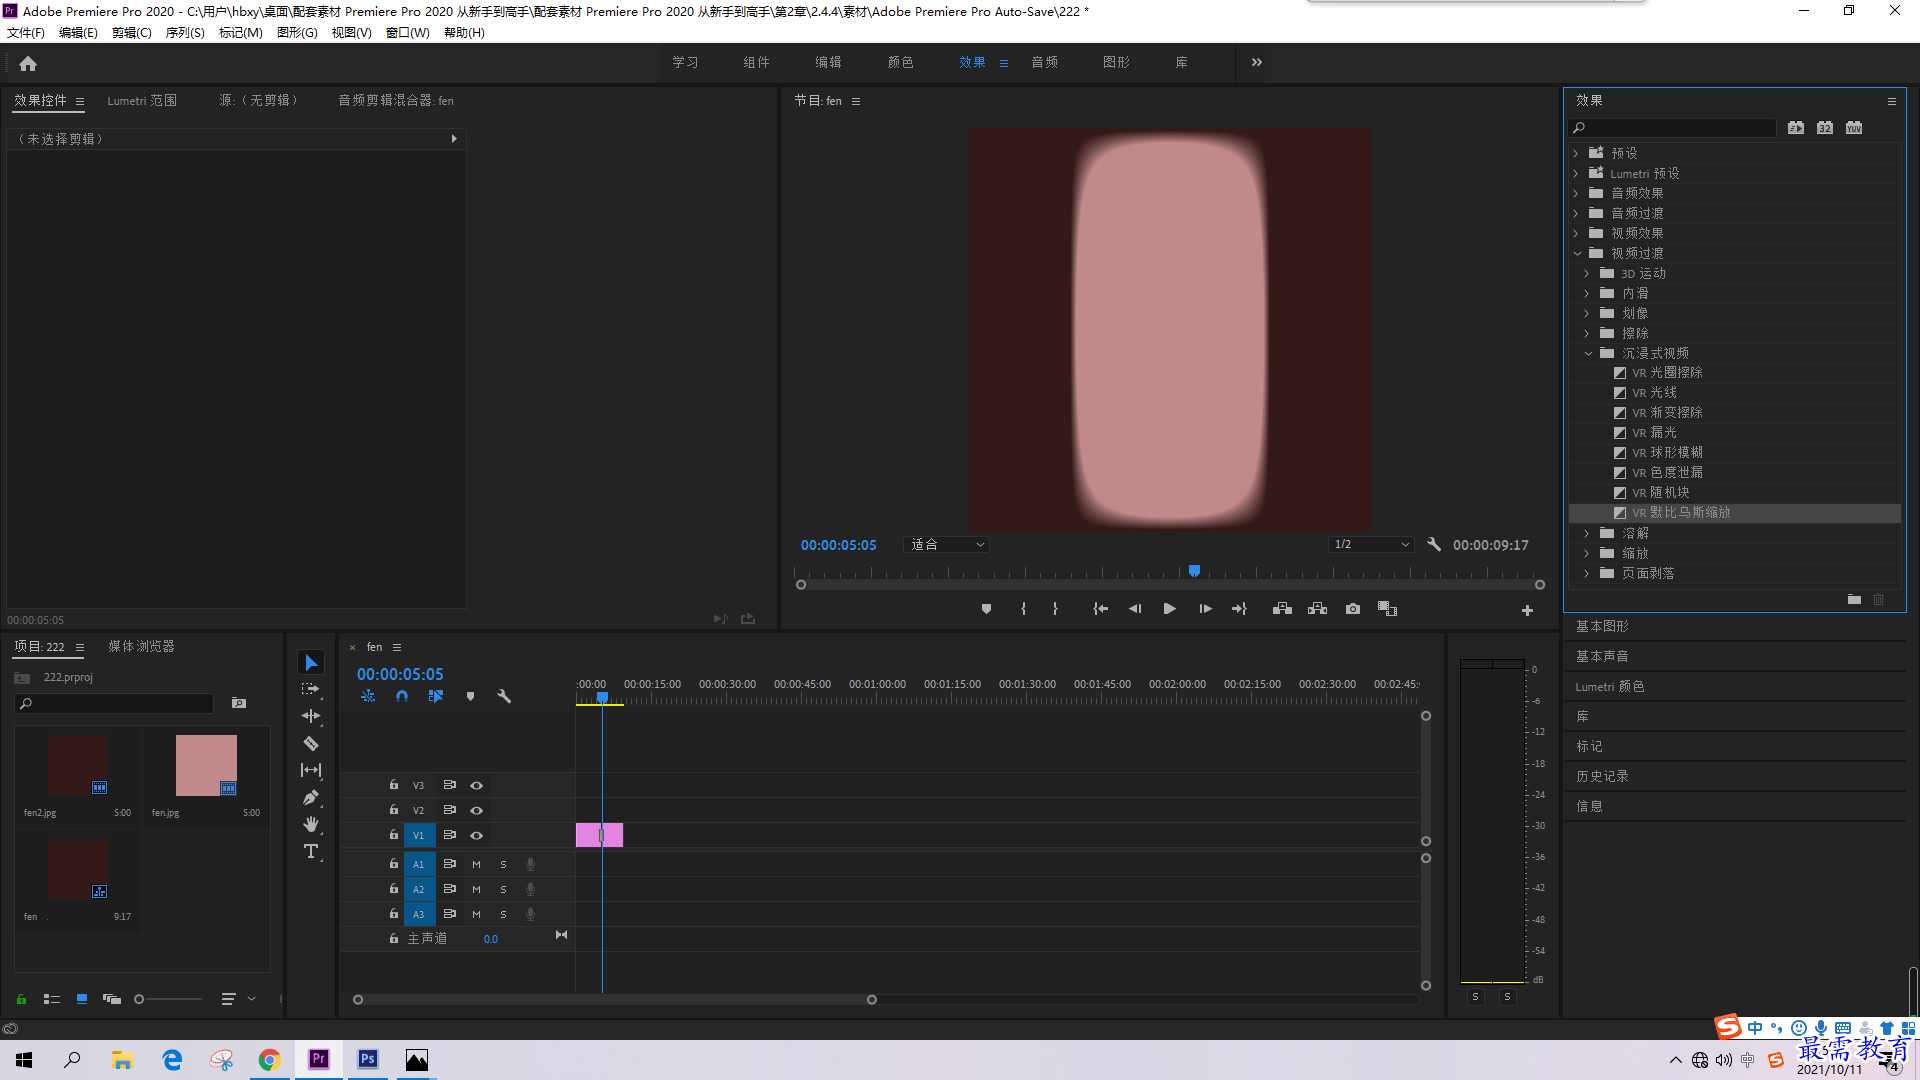This screenshot has width=1920, height=1080.
Task: Expand the 音频效果 folder
Action: pyautogui.click(x=1576, y=193)
